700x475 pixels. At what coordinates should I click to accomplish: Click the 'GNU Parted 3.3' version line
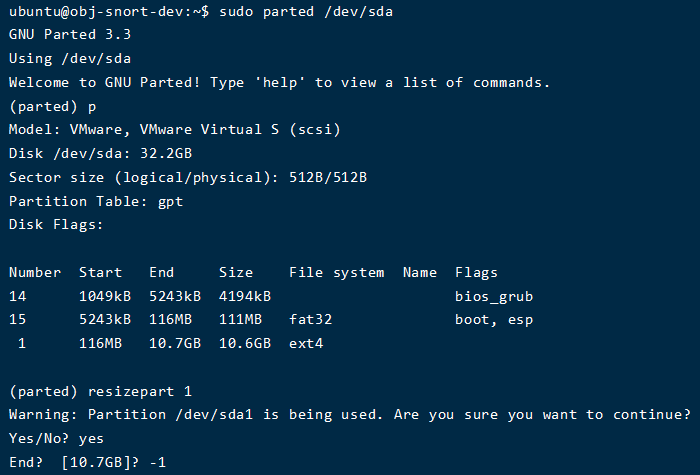(70, 34)
